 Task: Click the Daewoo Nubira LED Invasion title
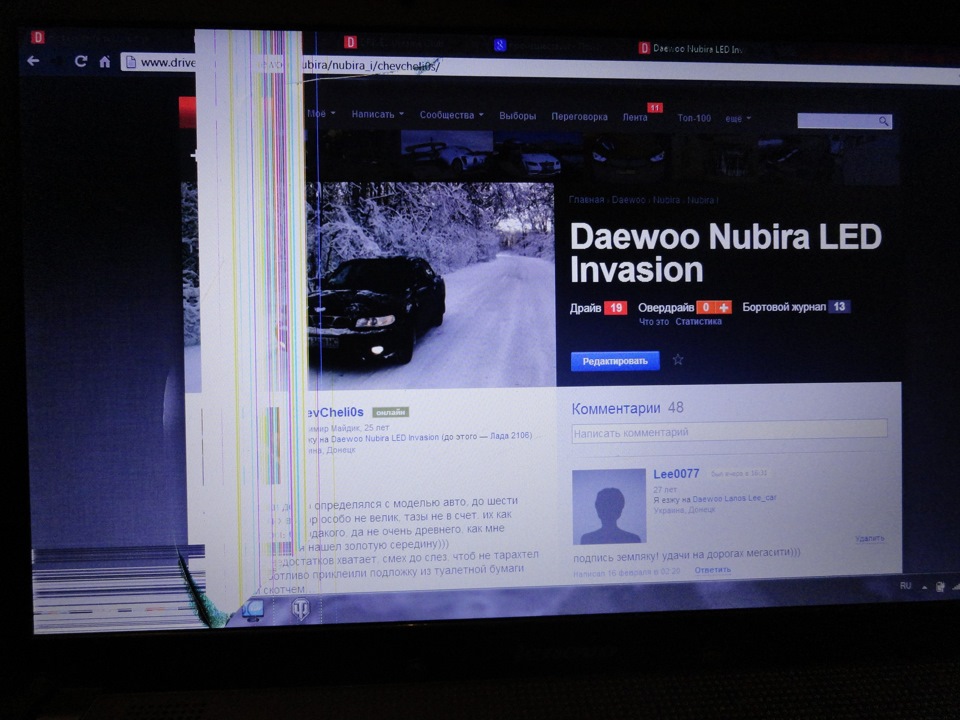(x=726, y=253)
